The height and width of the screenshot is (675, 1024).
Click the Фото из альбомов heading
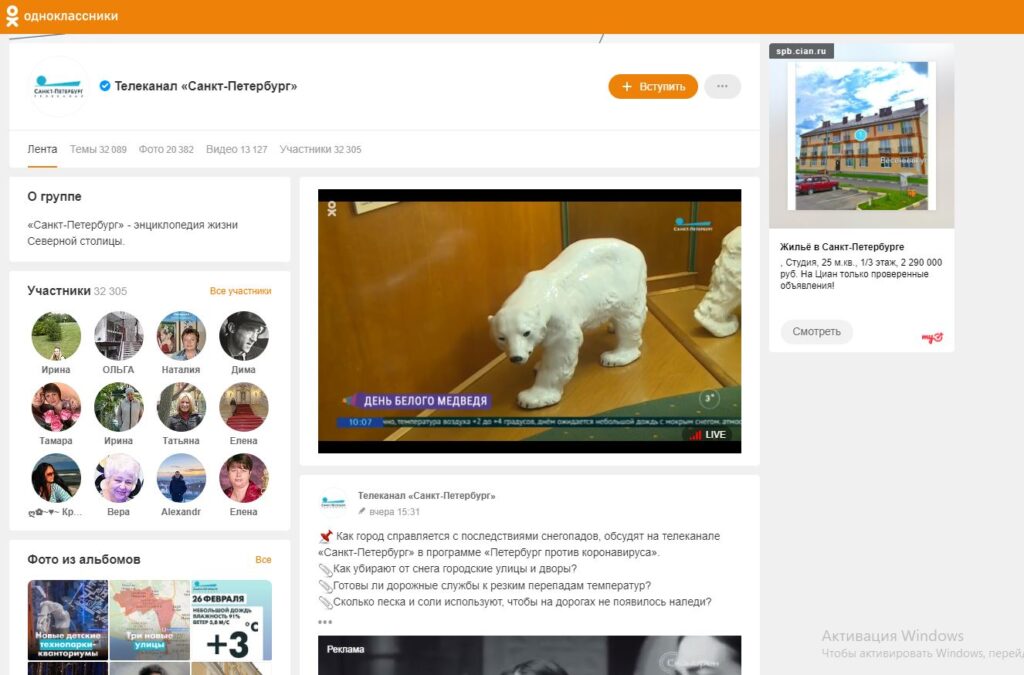84,559
